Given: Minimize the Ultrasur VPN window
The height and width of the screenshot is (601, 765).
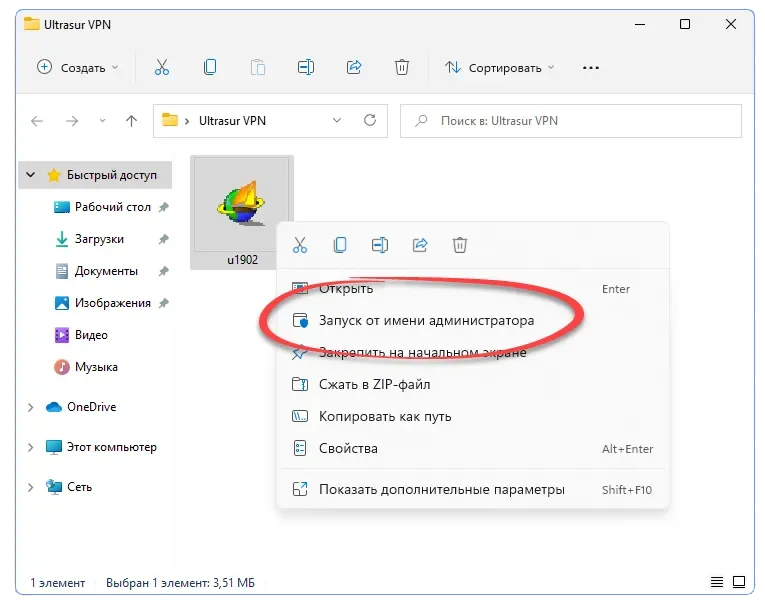Looking at the screenshot, I should tap(640, 24).
